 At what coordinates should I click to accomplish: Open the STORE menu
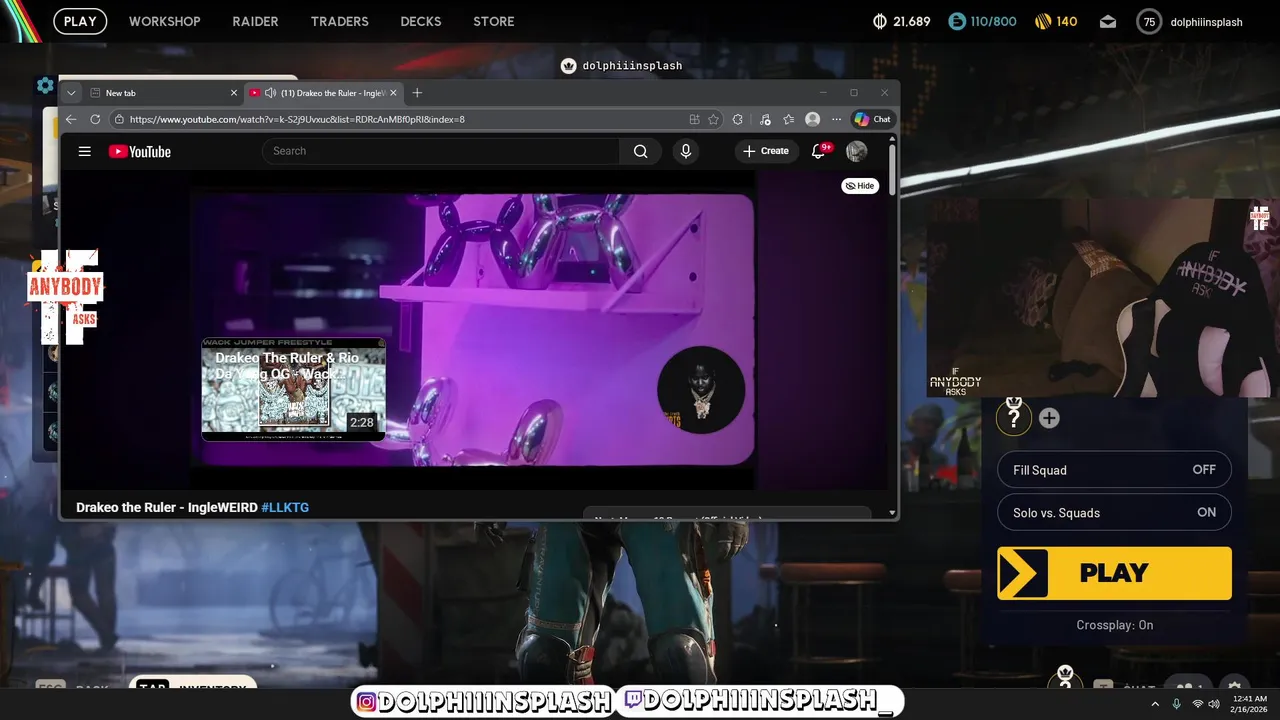494,21
